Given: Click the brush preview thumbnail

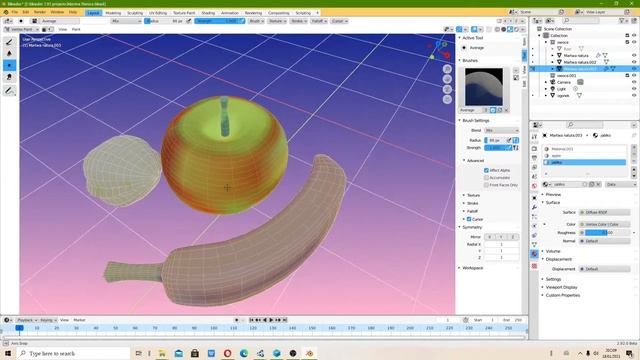Looking at the screenshot, I should coord(484,87).
